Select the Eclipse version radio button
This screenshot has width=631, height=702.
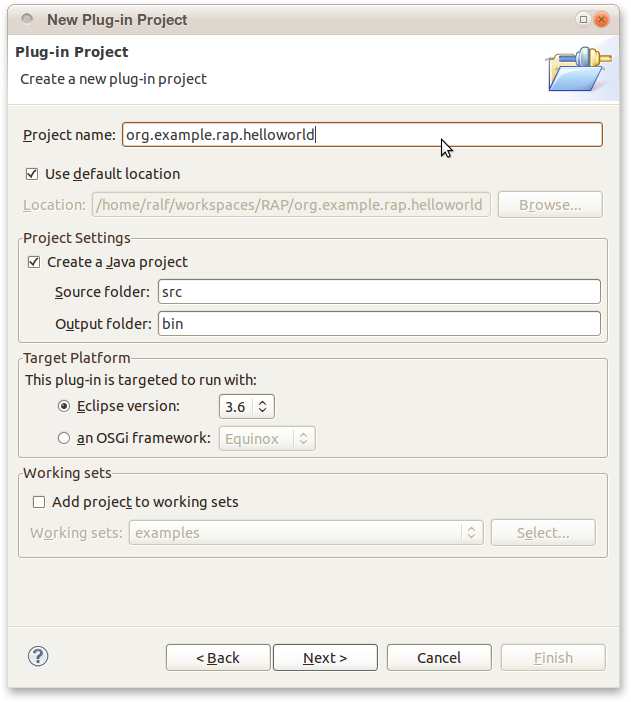[x=64, y=406]
